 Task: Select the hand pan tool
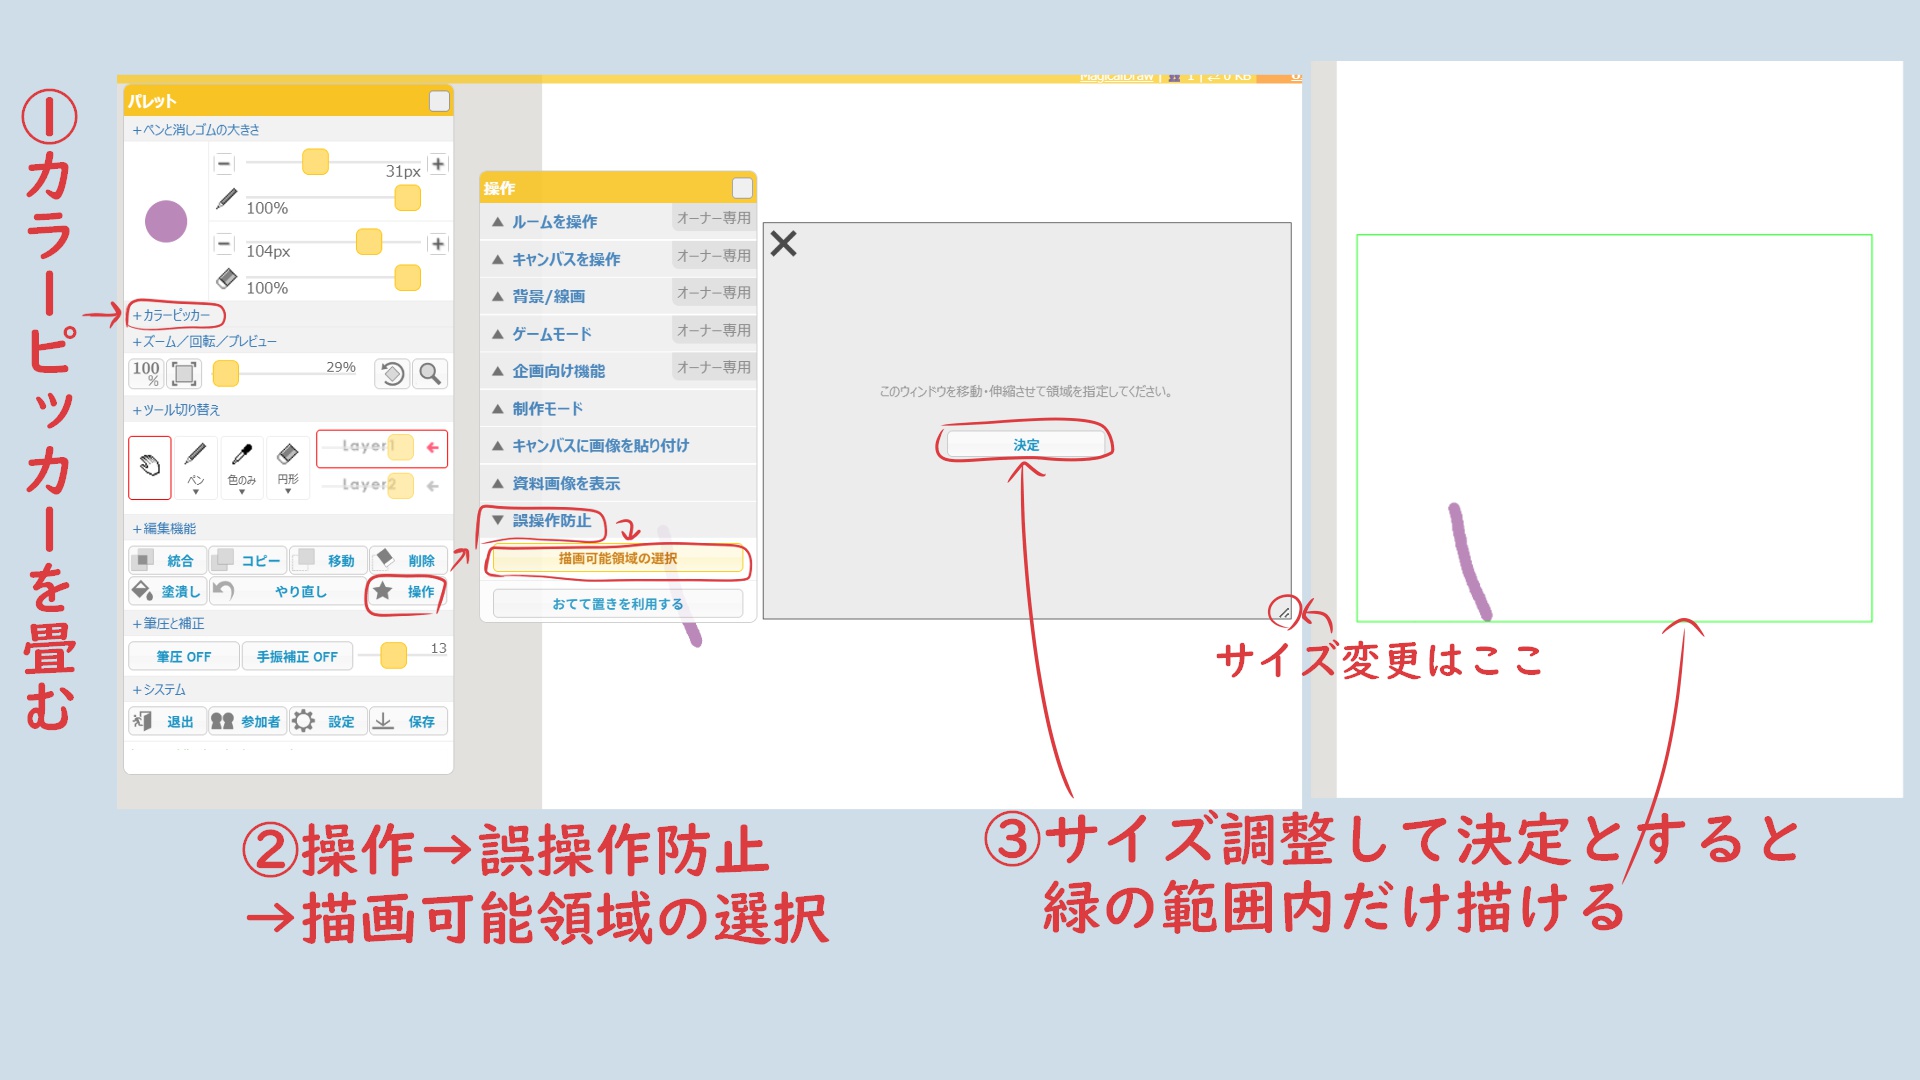pos(150,466)
